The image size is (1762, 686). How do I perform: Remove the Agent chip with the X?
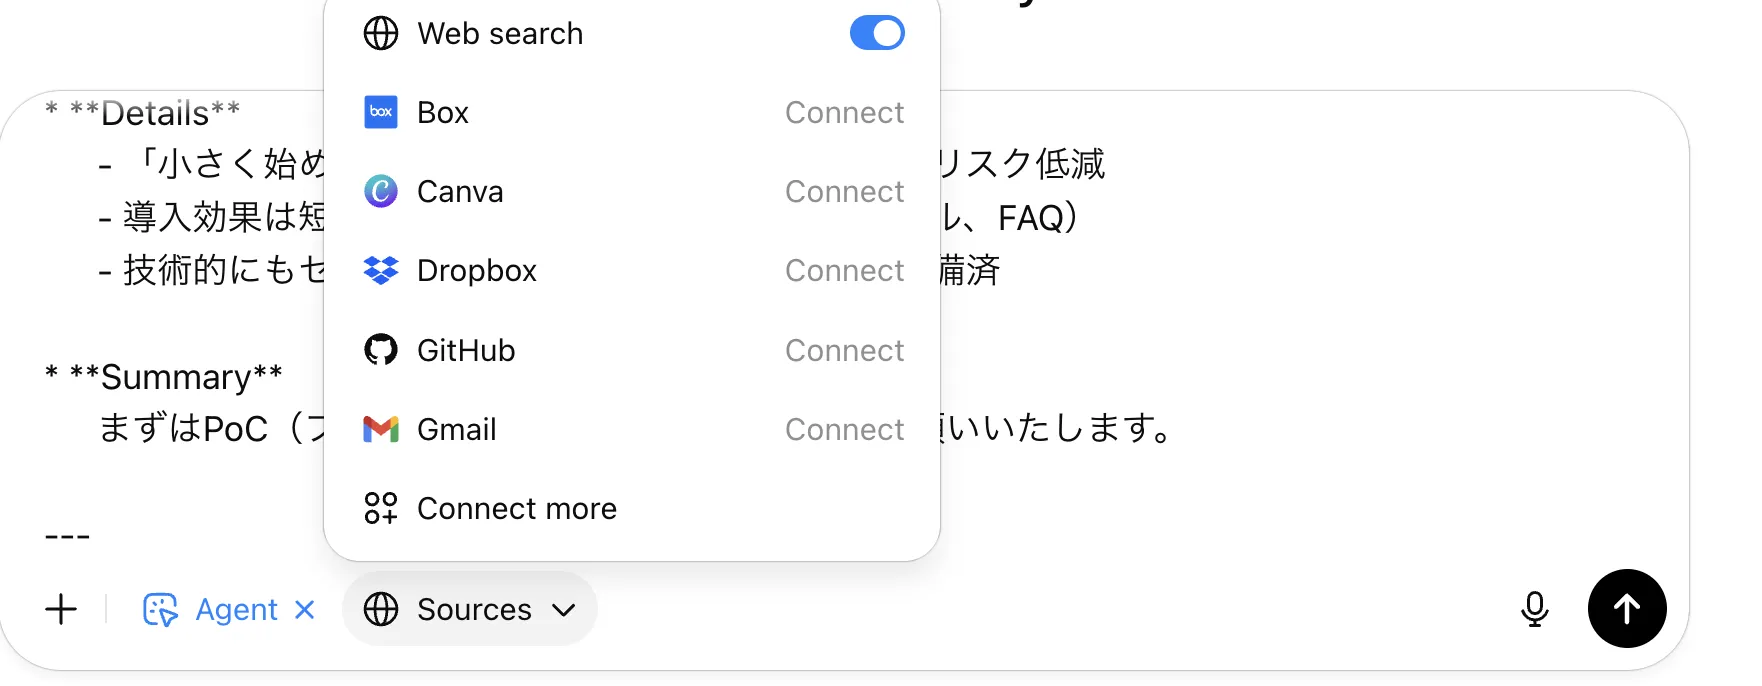pyautogui.click(x=304, y=609)
